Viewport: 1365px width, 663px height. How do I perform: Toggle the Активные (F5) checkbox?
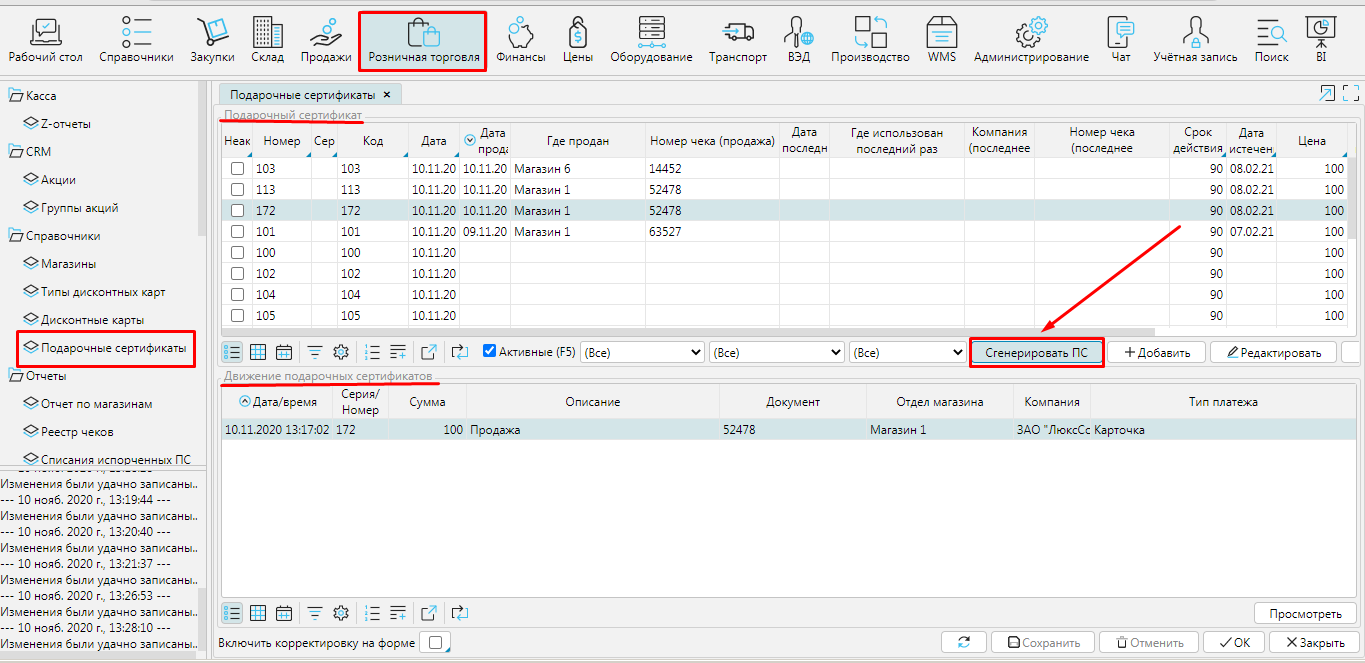[489, 351]
